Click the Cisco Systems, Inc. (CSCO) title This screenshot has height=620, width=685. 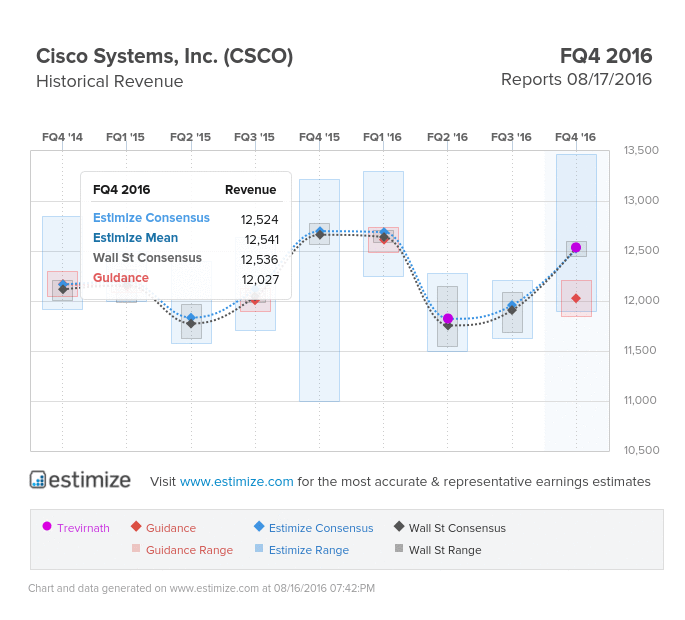tap(164, 56)
